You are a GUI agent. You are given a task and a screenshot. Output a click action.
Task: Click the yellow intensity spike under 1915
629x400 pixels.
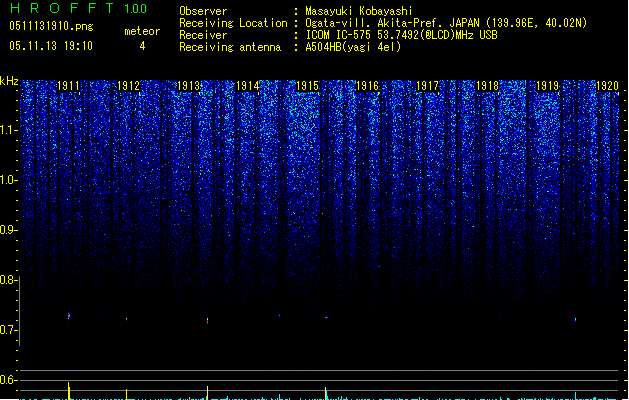click(x=326, y=393)
